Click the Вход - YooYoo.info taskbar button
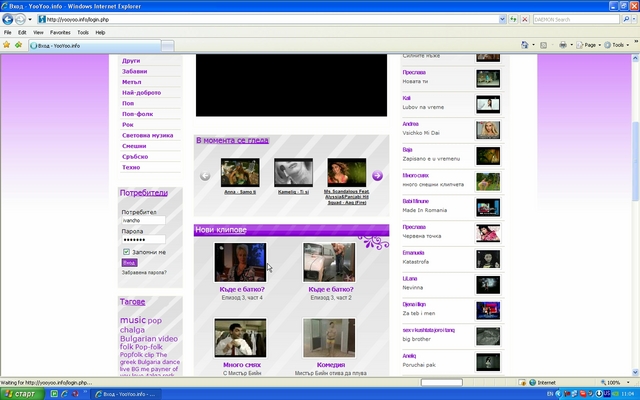Screen dimensions: 640x400 click(125, 394)
